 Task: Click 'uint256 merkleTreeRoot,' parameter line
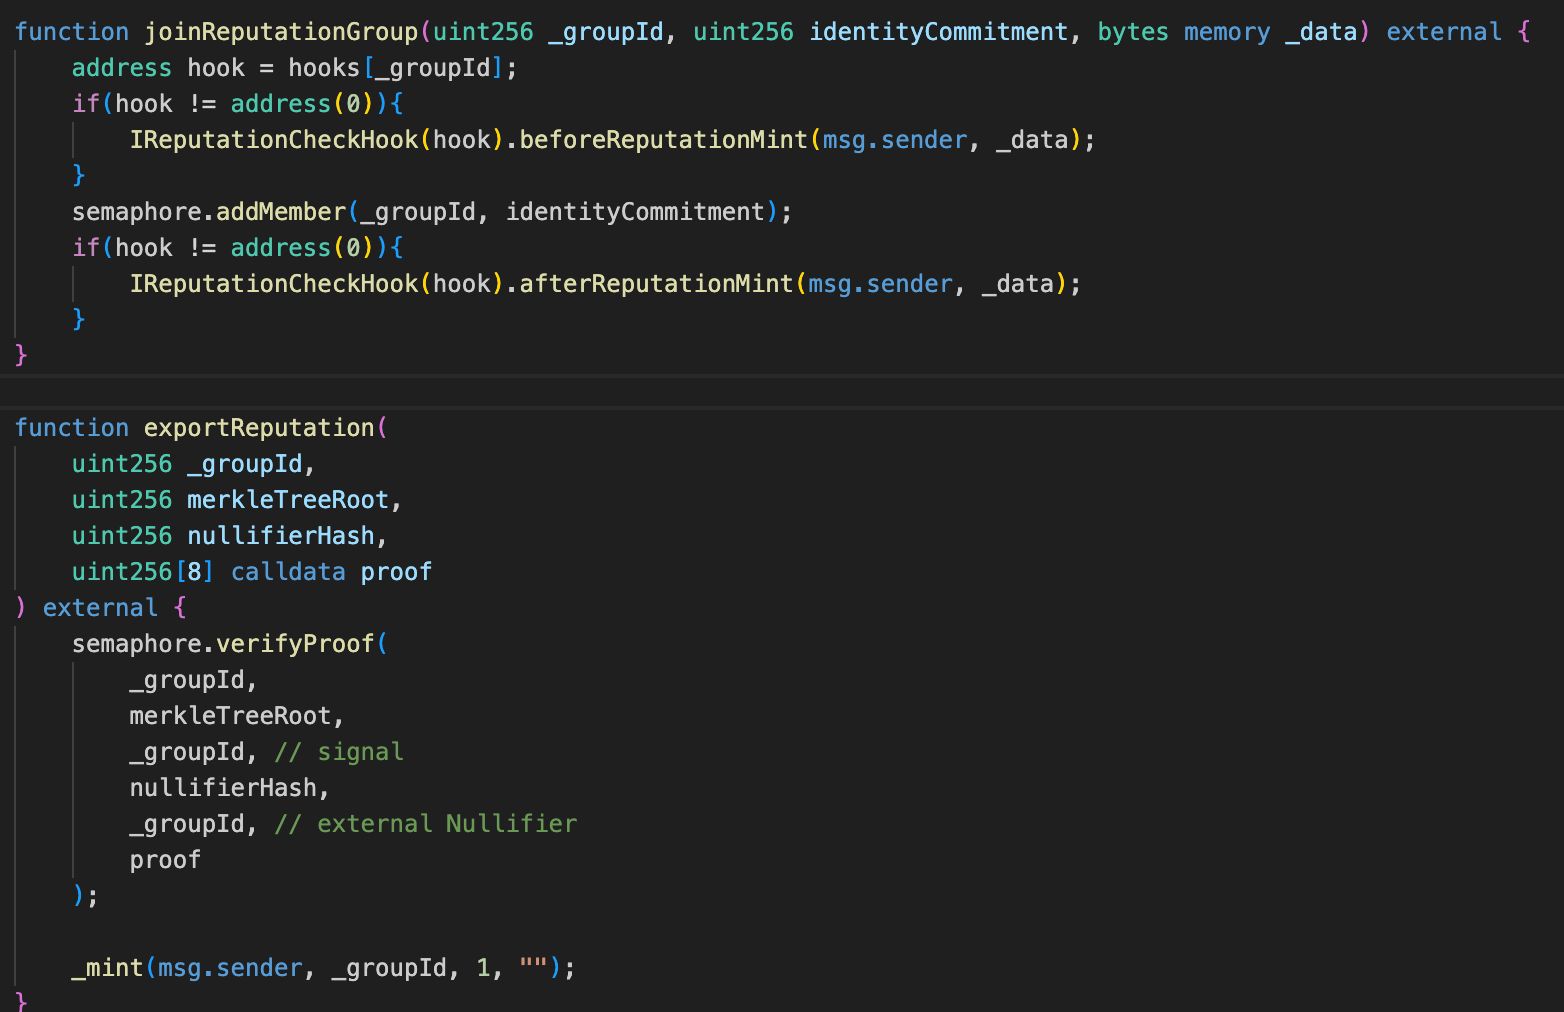(237, 500)
